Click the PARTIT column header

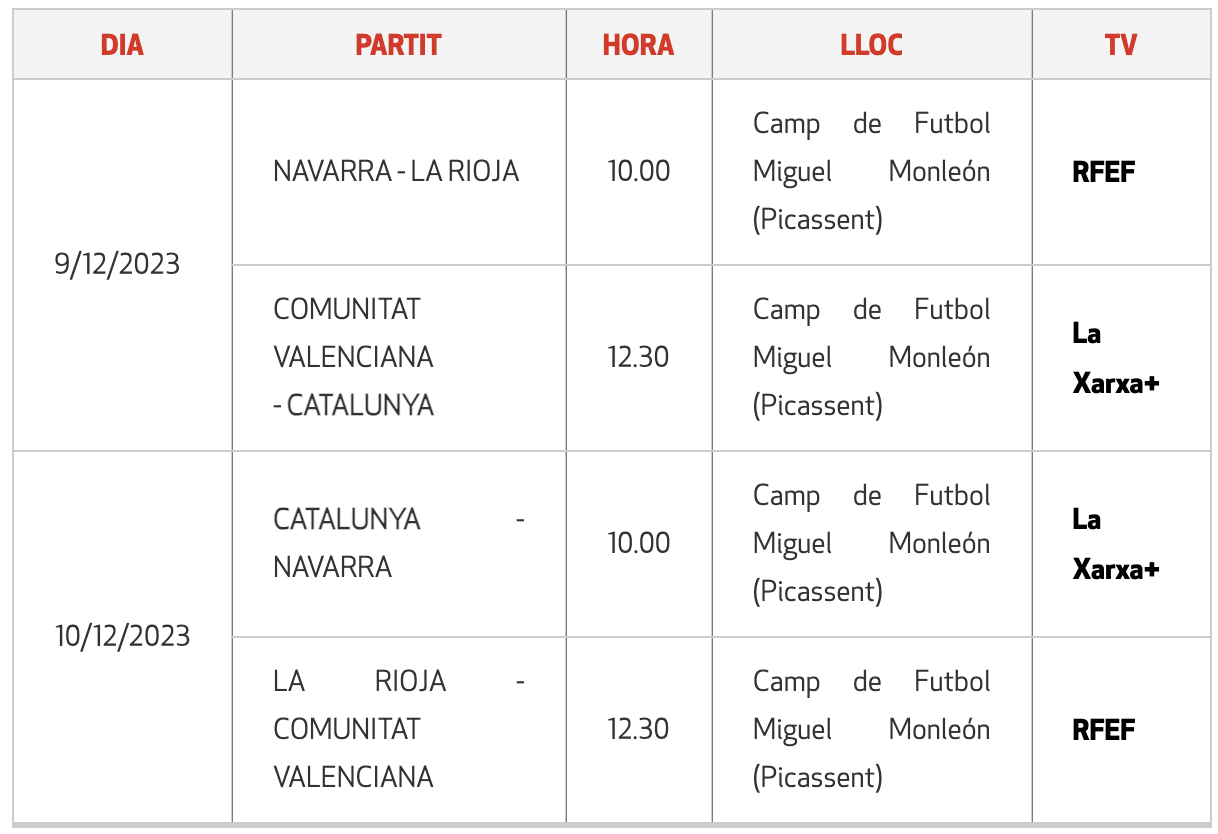tap(398, 45)
